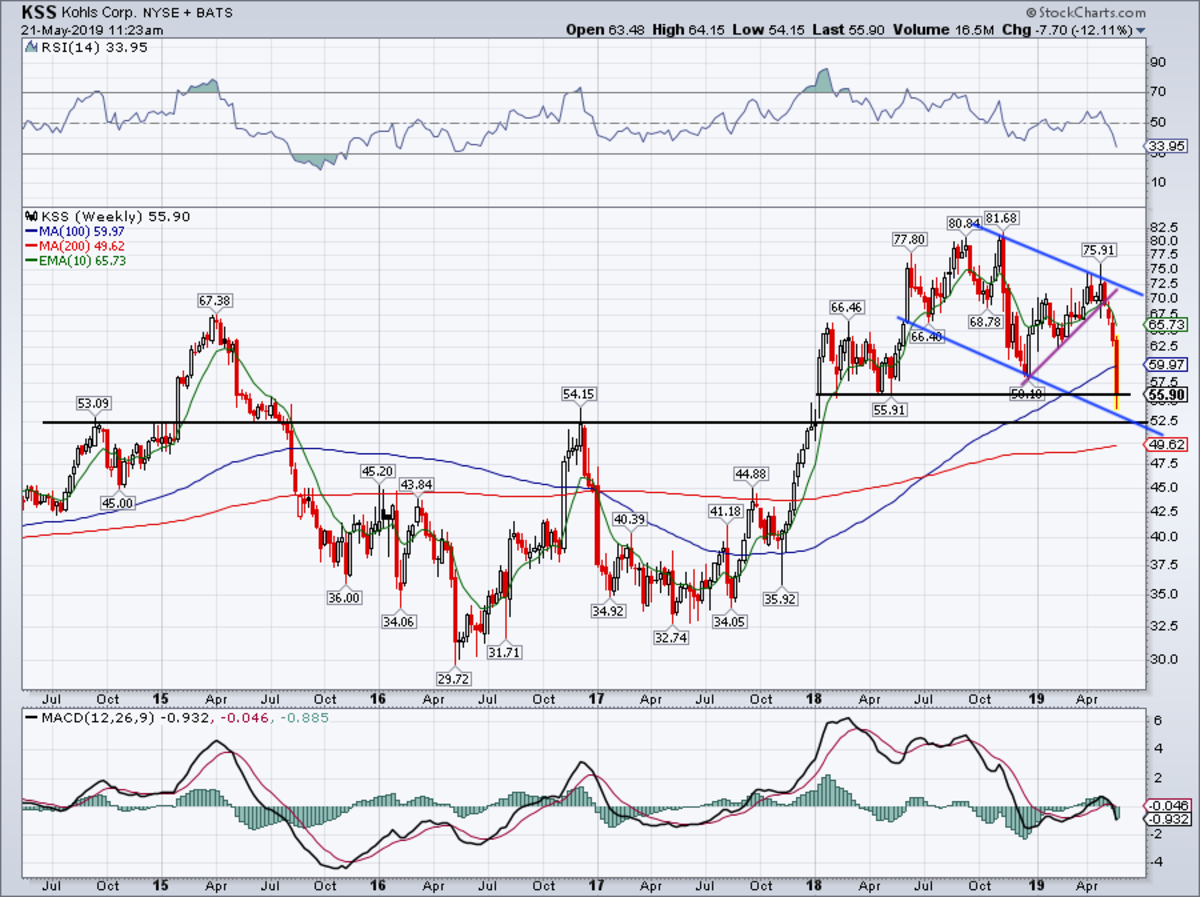The image size is (1200, 897).
Task: Click the 43.84 price label
Action: (418, 484)
